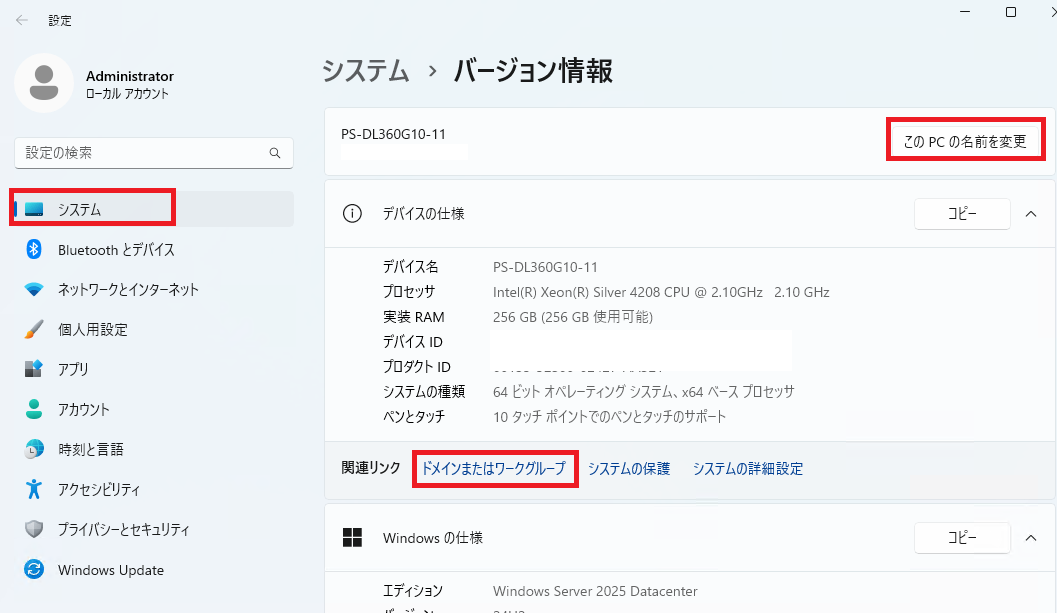The width and height of the screenshot is (1057, 613).
Task: Click the この PC の名前を変更 button
Action: (x=965, y=141)
